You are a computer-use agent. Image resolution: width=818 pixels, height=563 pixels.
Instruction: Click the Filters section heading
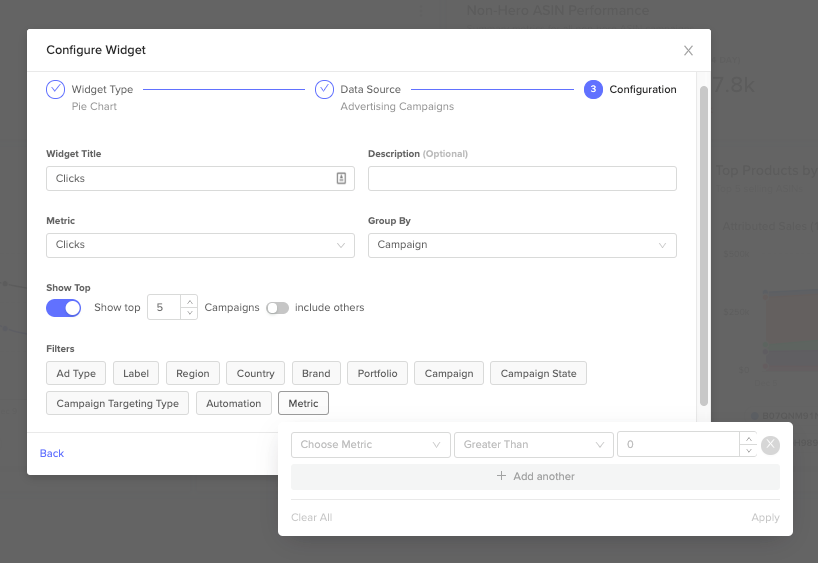(60, 349)
